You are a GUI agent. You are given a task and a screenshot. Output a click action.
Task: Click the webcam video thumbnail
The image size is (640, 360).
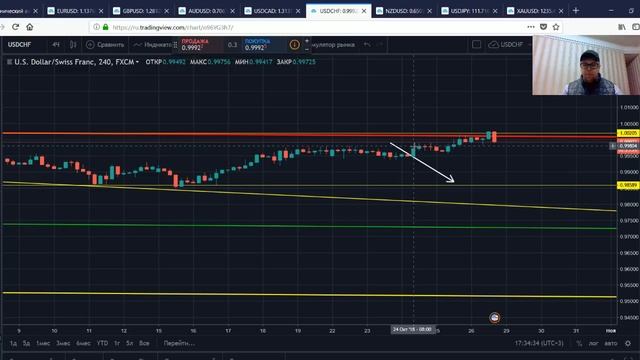tap(586, 65)
